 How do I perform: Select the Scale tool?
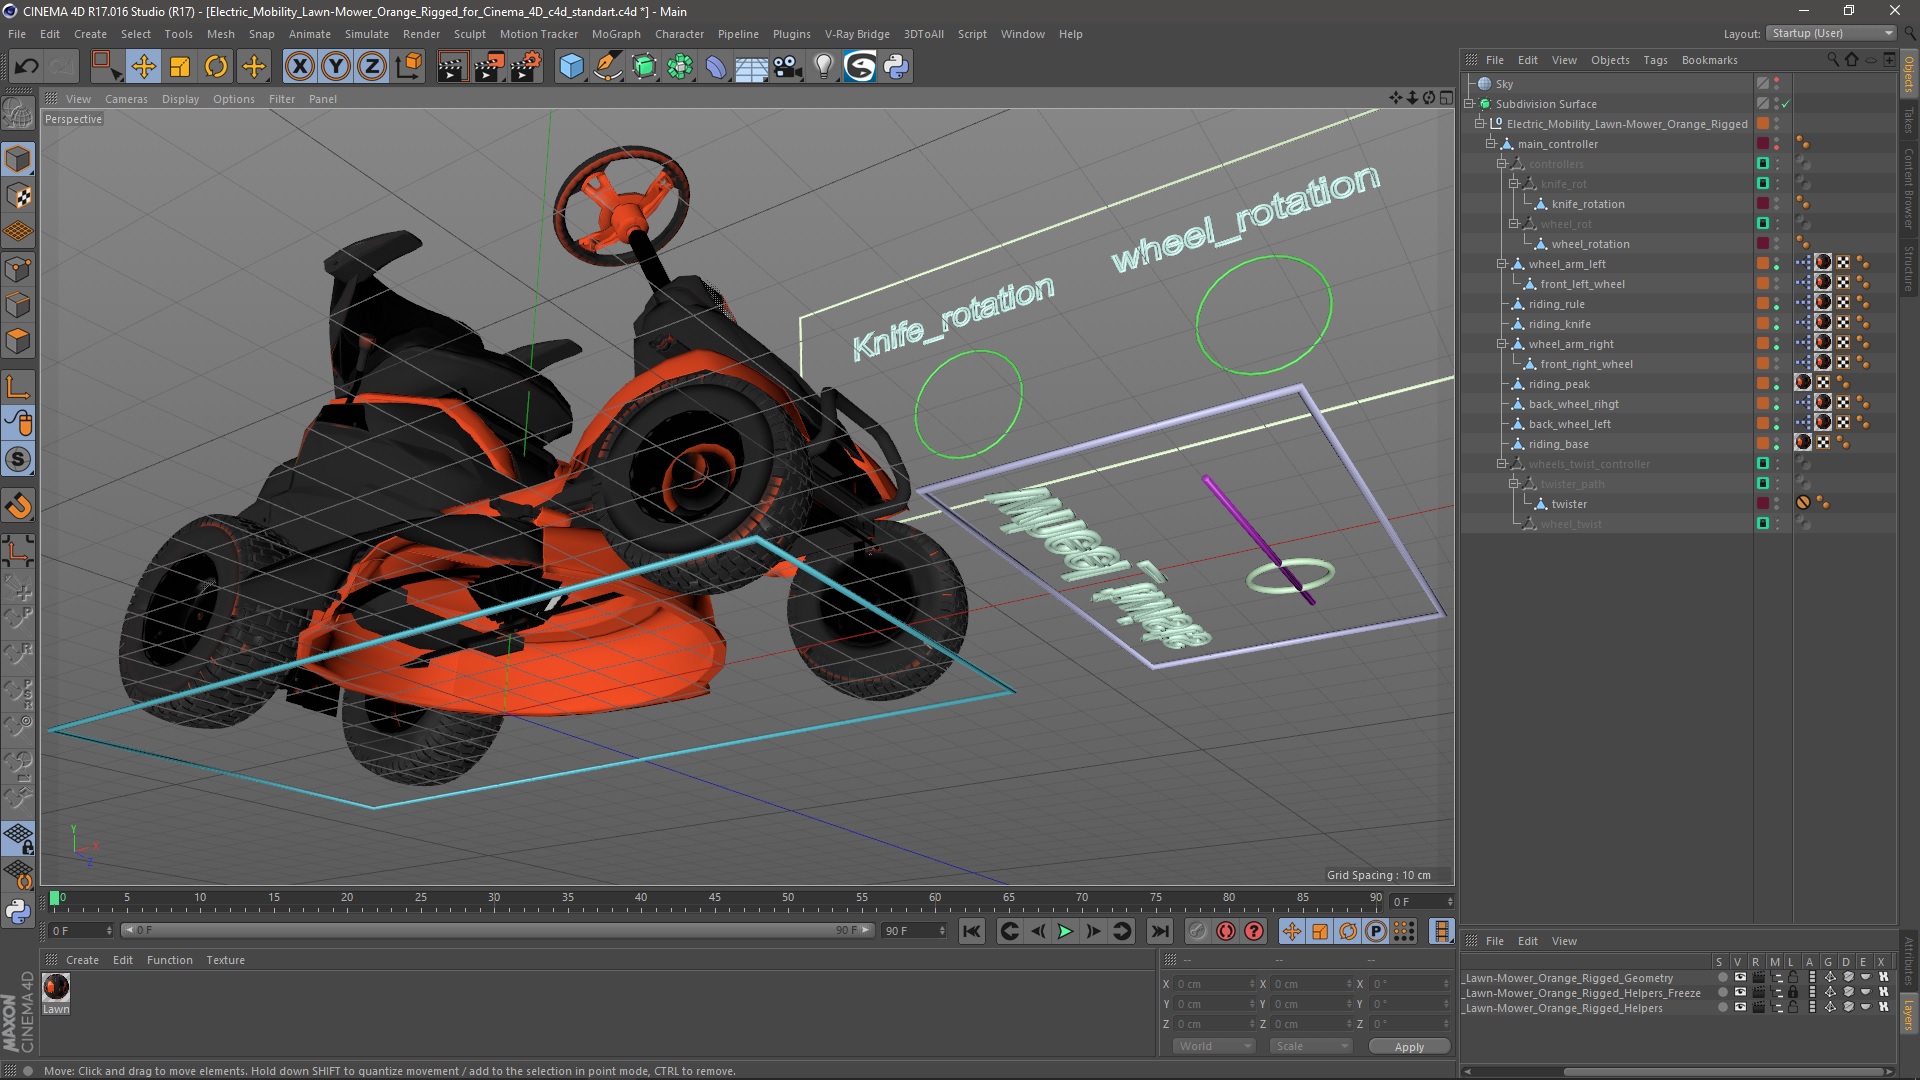180,67
